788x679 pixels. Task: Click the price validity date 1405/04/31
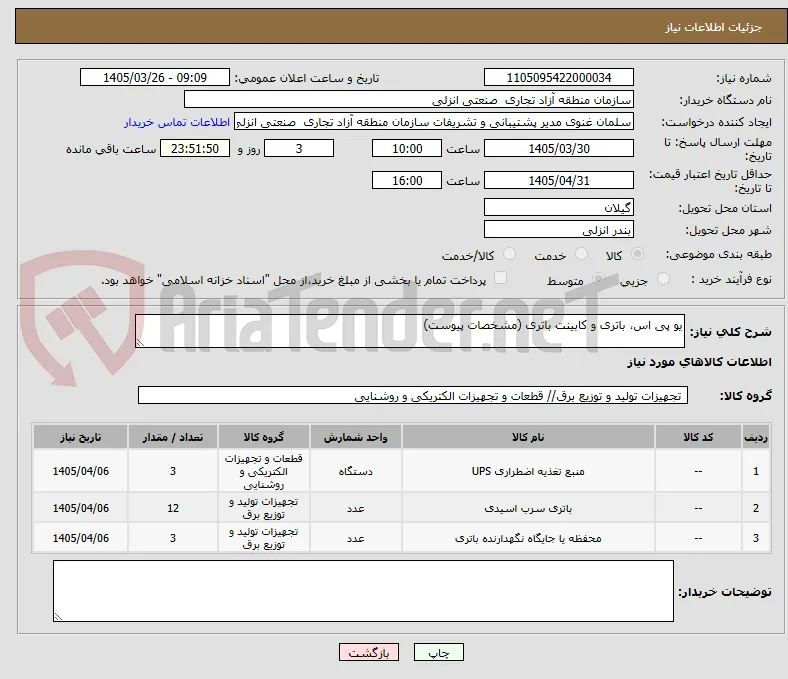click(x=559, y=180)
